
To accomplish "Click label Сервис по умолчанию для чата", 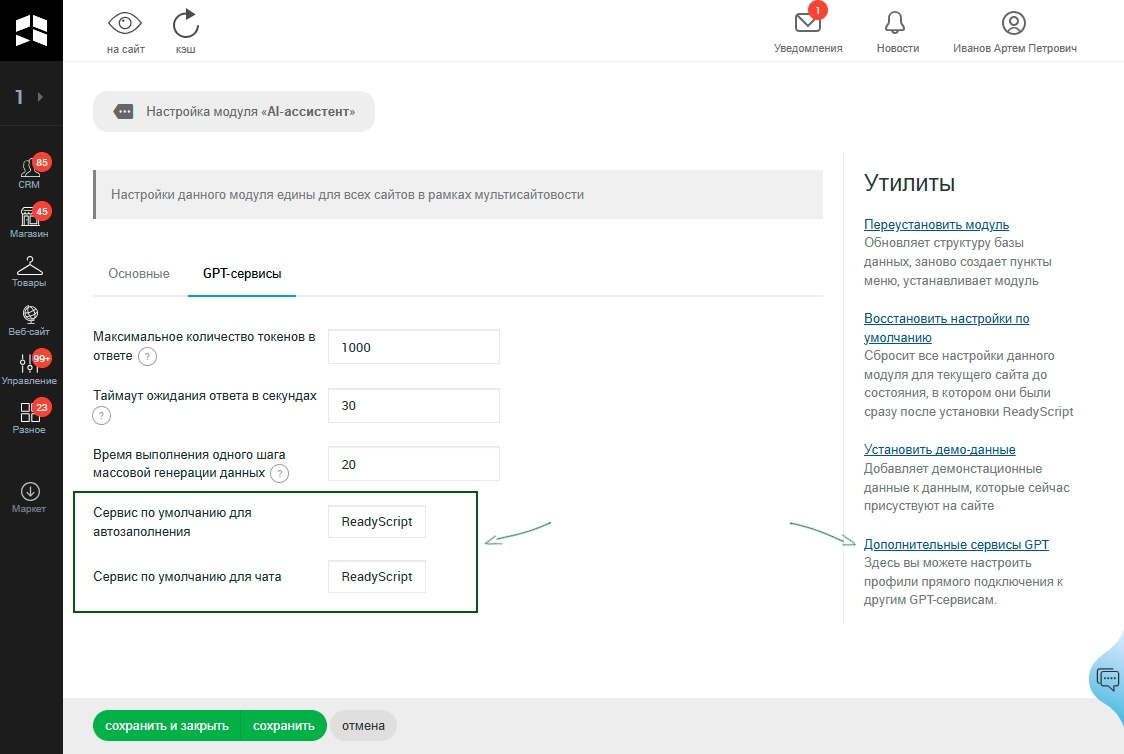I will tap(187, 576).
